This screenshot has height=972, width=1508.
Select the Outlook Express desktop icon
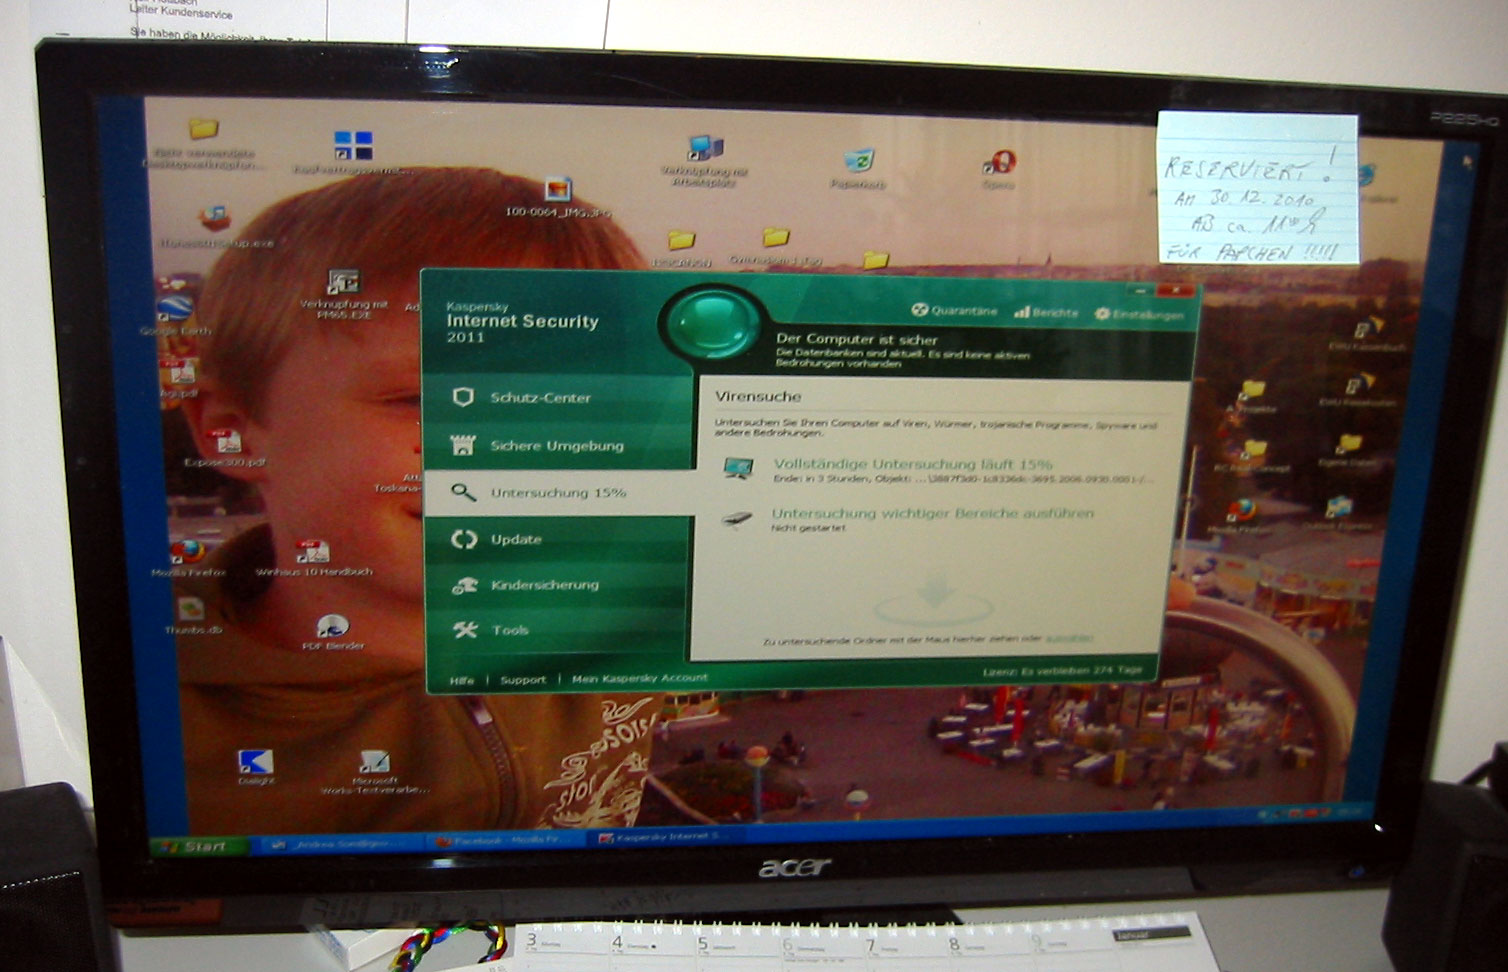coord(1339,513)
